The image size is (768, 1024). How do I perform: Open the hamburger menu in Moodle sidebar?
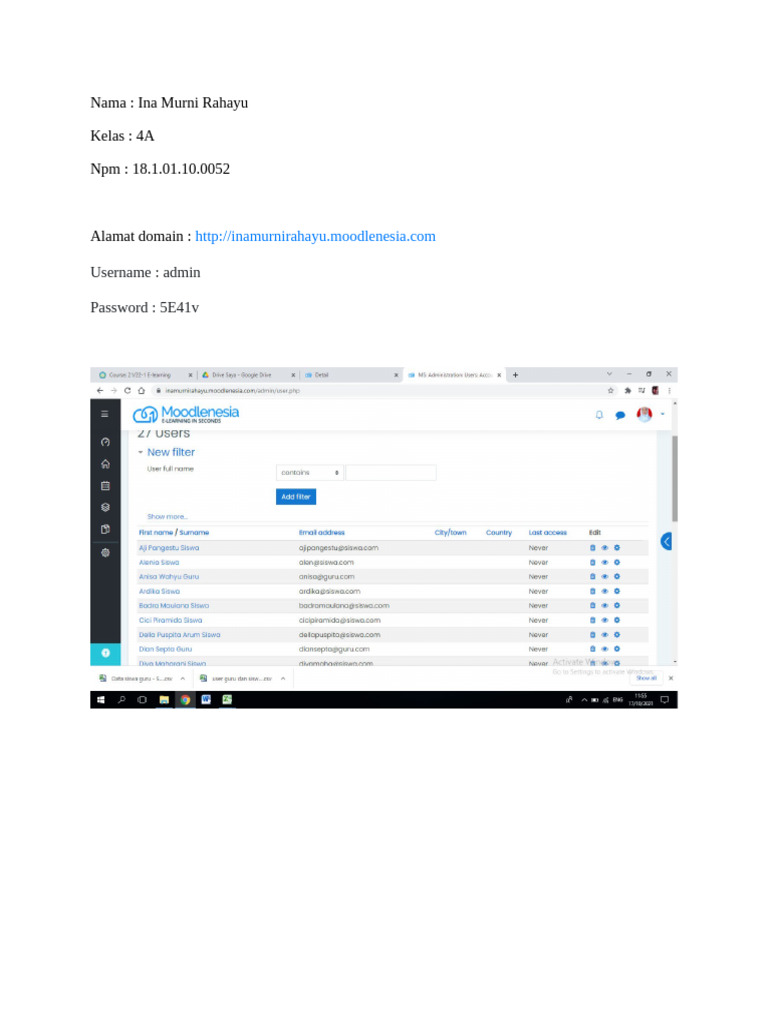104,414
